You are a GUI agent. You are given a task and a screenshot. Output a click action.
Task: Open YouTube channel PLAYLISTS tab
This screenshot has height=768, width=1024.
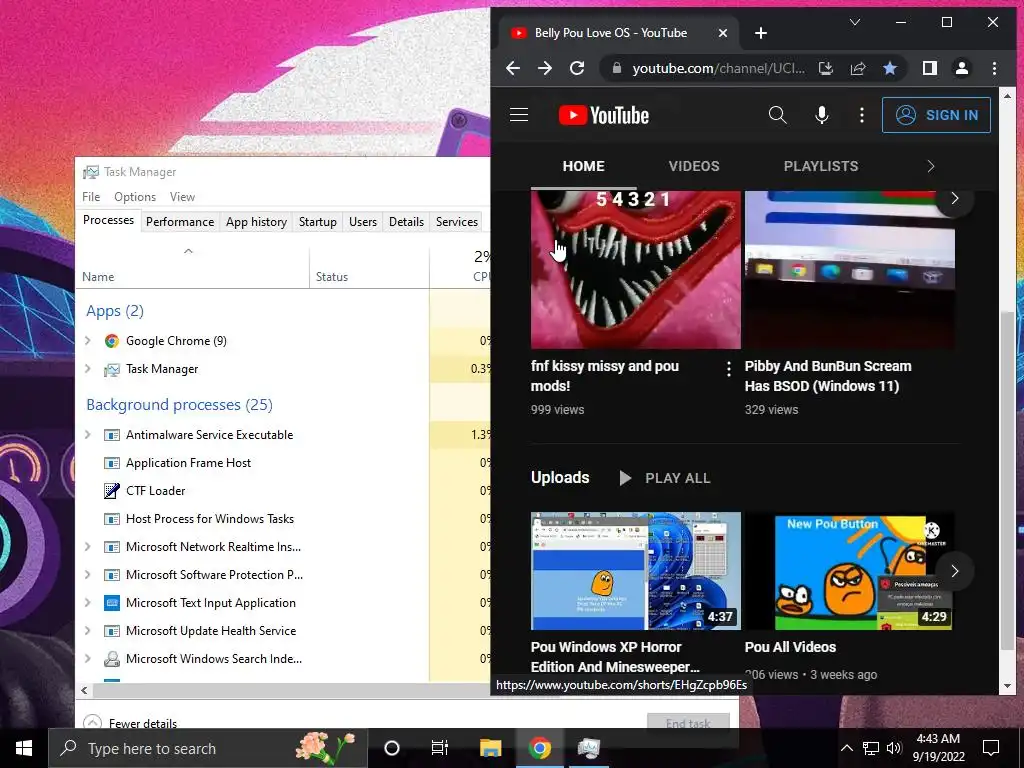click(821, 166)
